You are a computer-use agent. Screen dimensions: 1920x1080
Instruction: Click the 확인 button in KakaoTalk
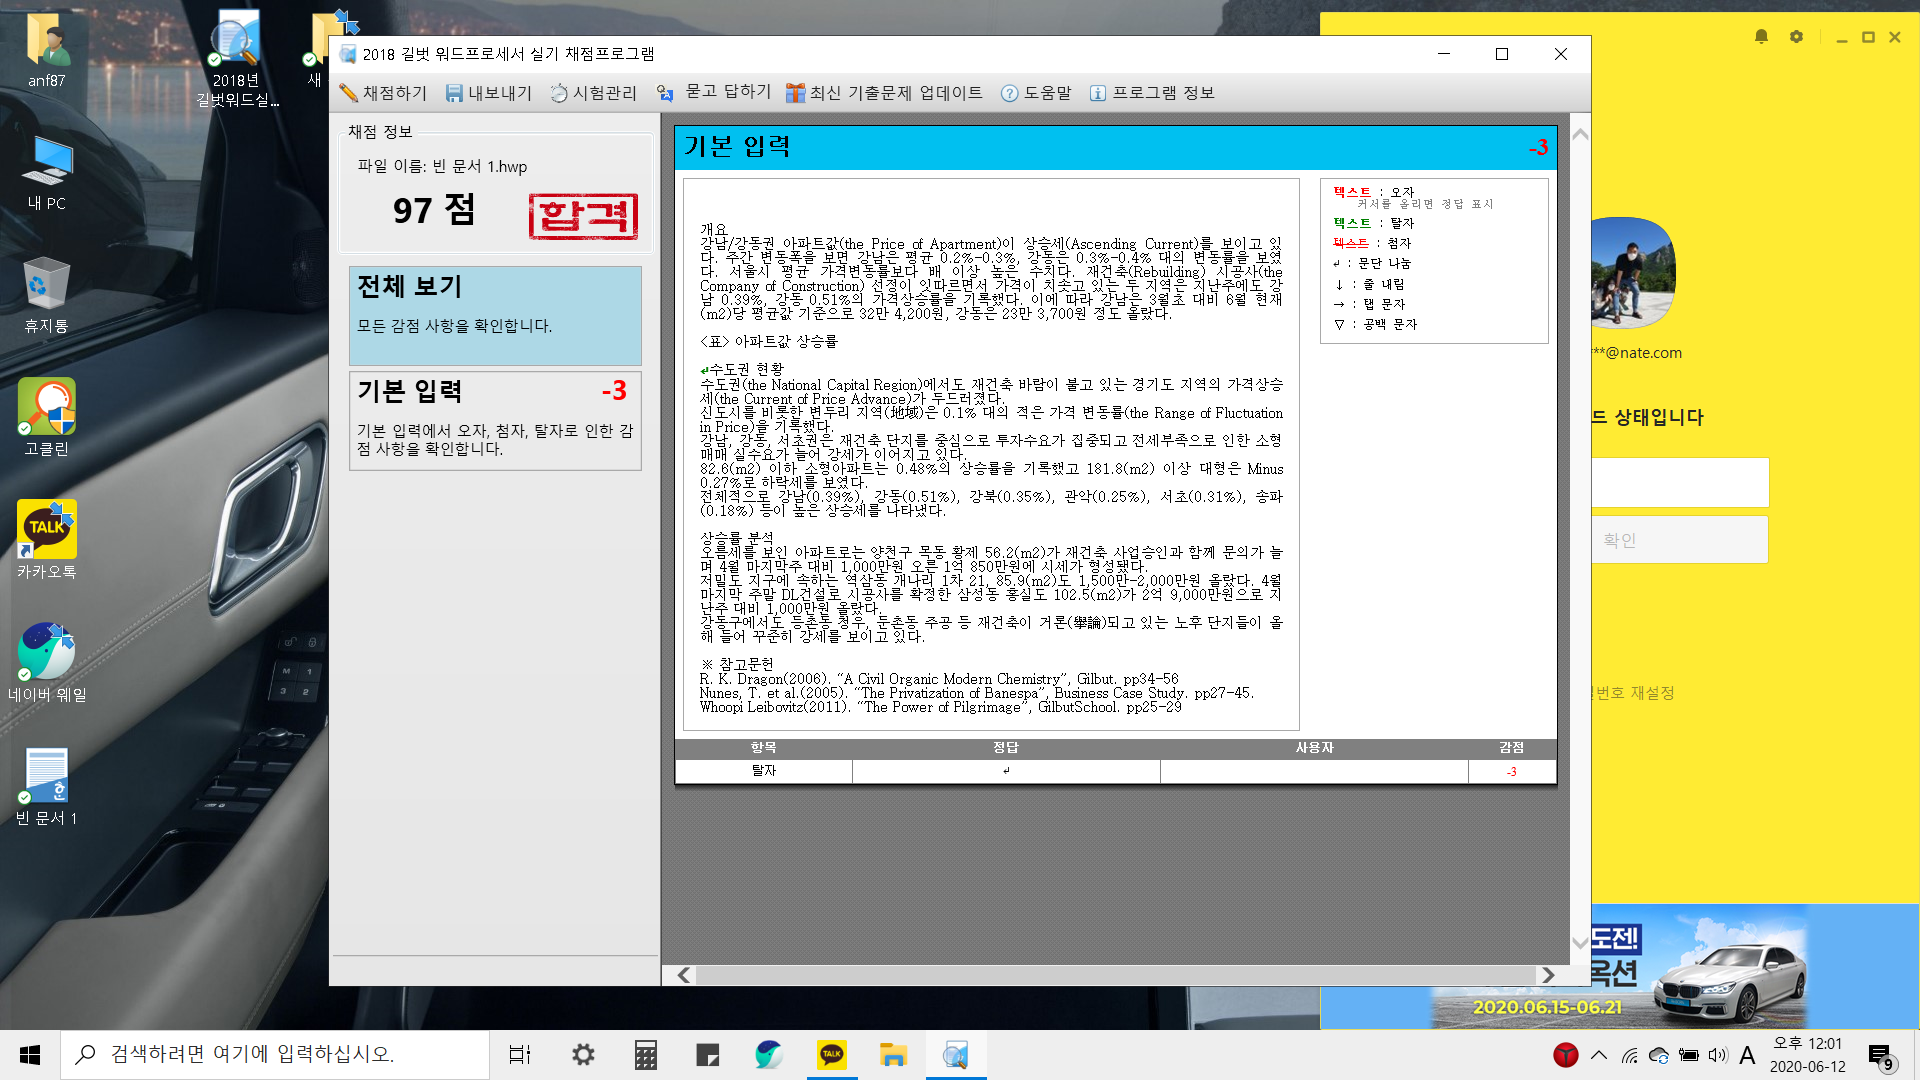pyautogui.click(x=1679, y=540)
